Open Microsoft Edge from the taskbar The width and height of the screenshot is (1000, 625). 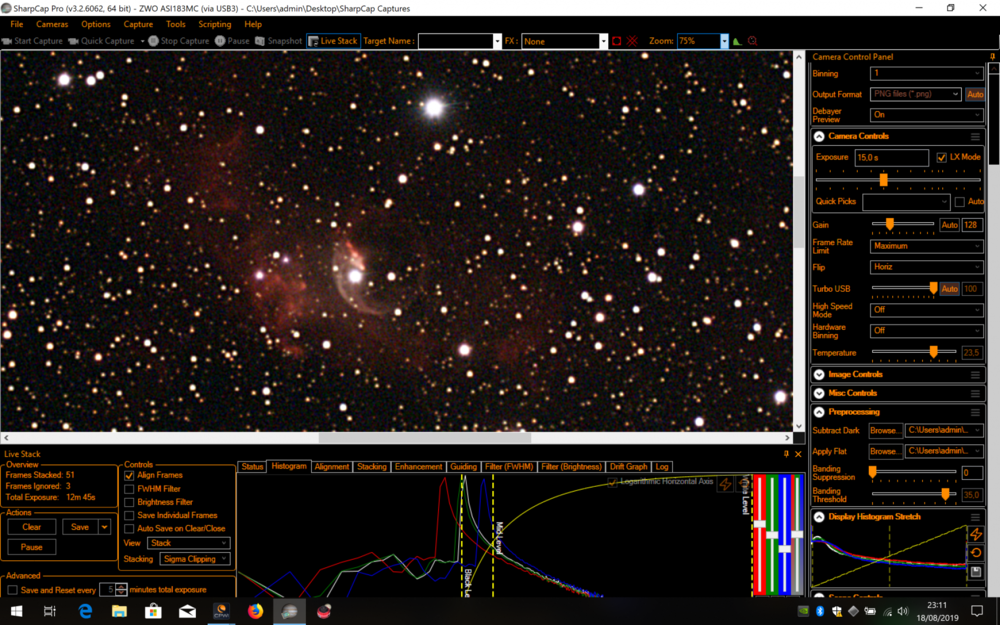tap(85, 611)
